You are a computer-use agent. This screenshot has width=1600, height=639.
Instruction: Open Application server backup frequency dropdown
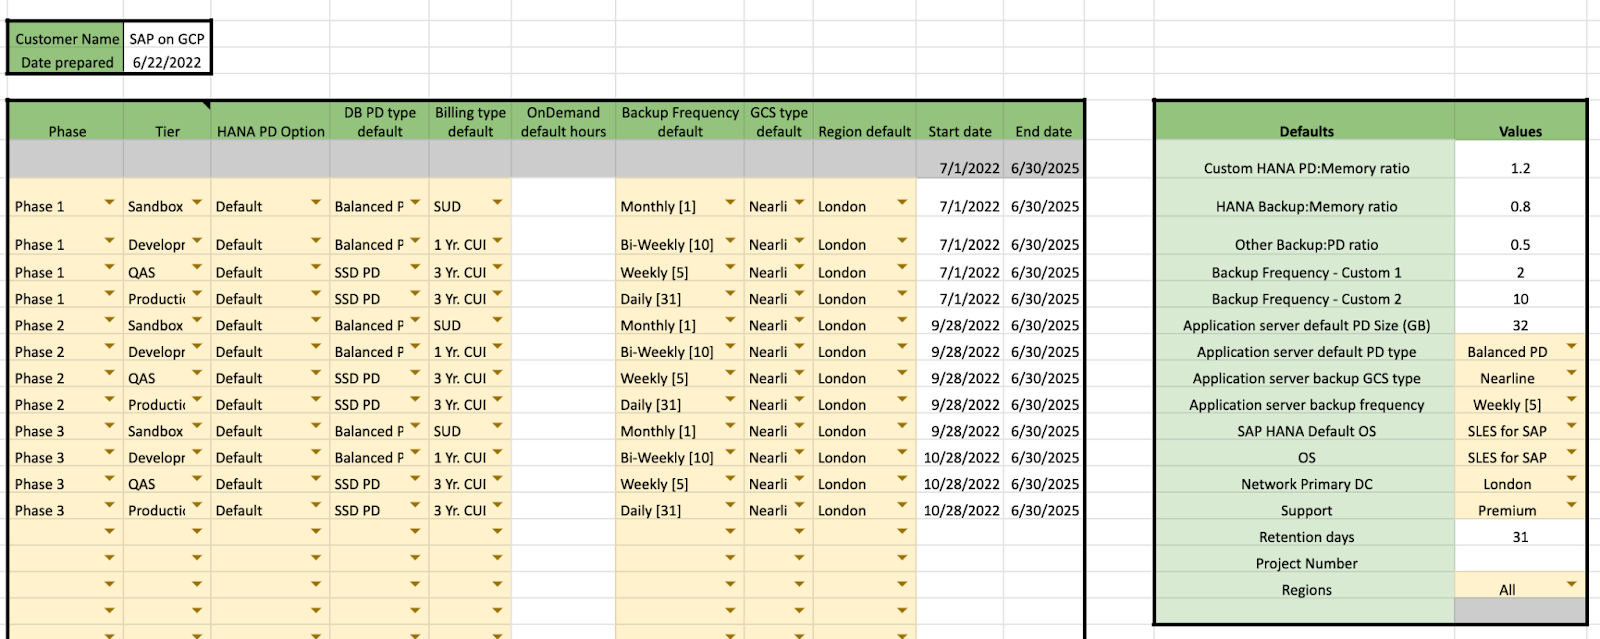(x=1571, y=400)
